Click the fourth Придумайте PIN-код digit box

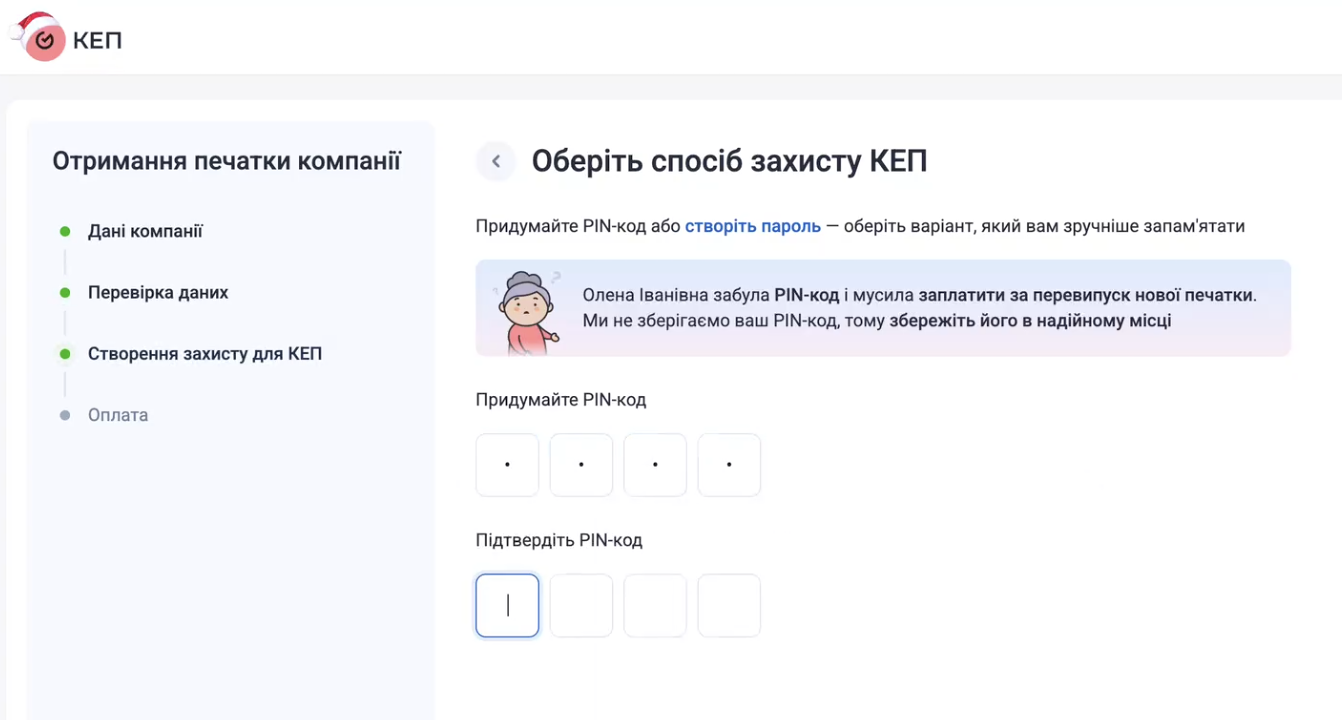pyautogui.click(x=729, y=465)
